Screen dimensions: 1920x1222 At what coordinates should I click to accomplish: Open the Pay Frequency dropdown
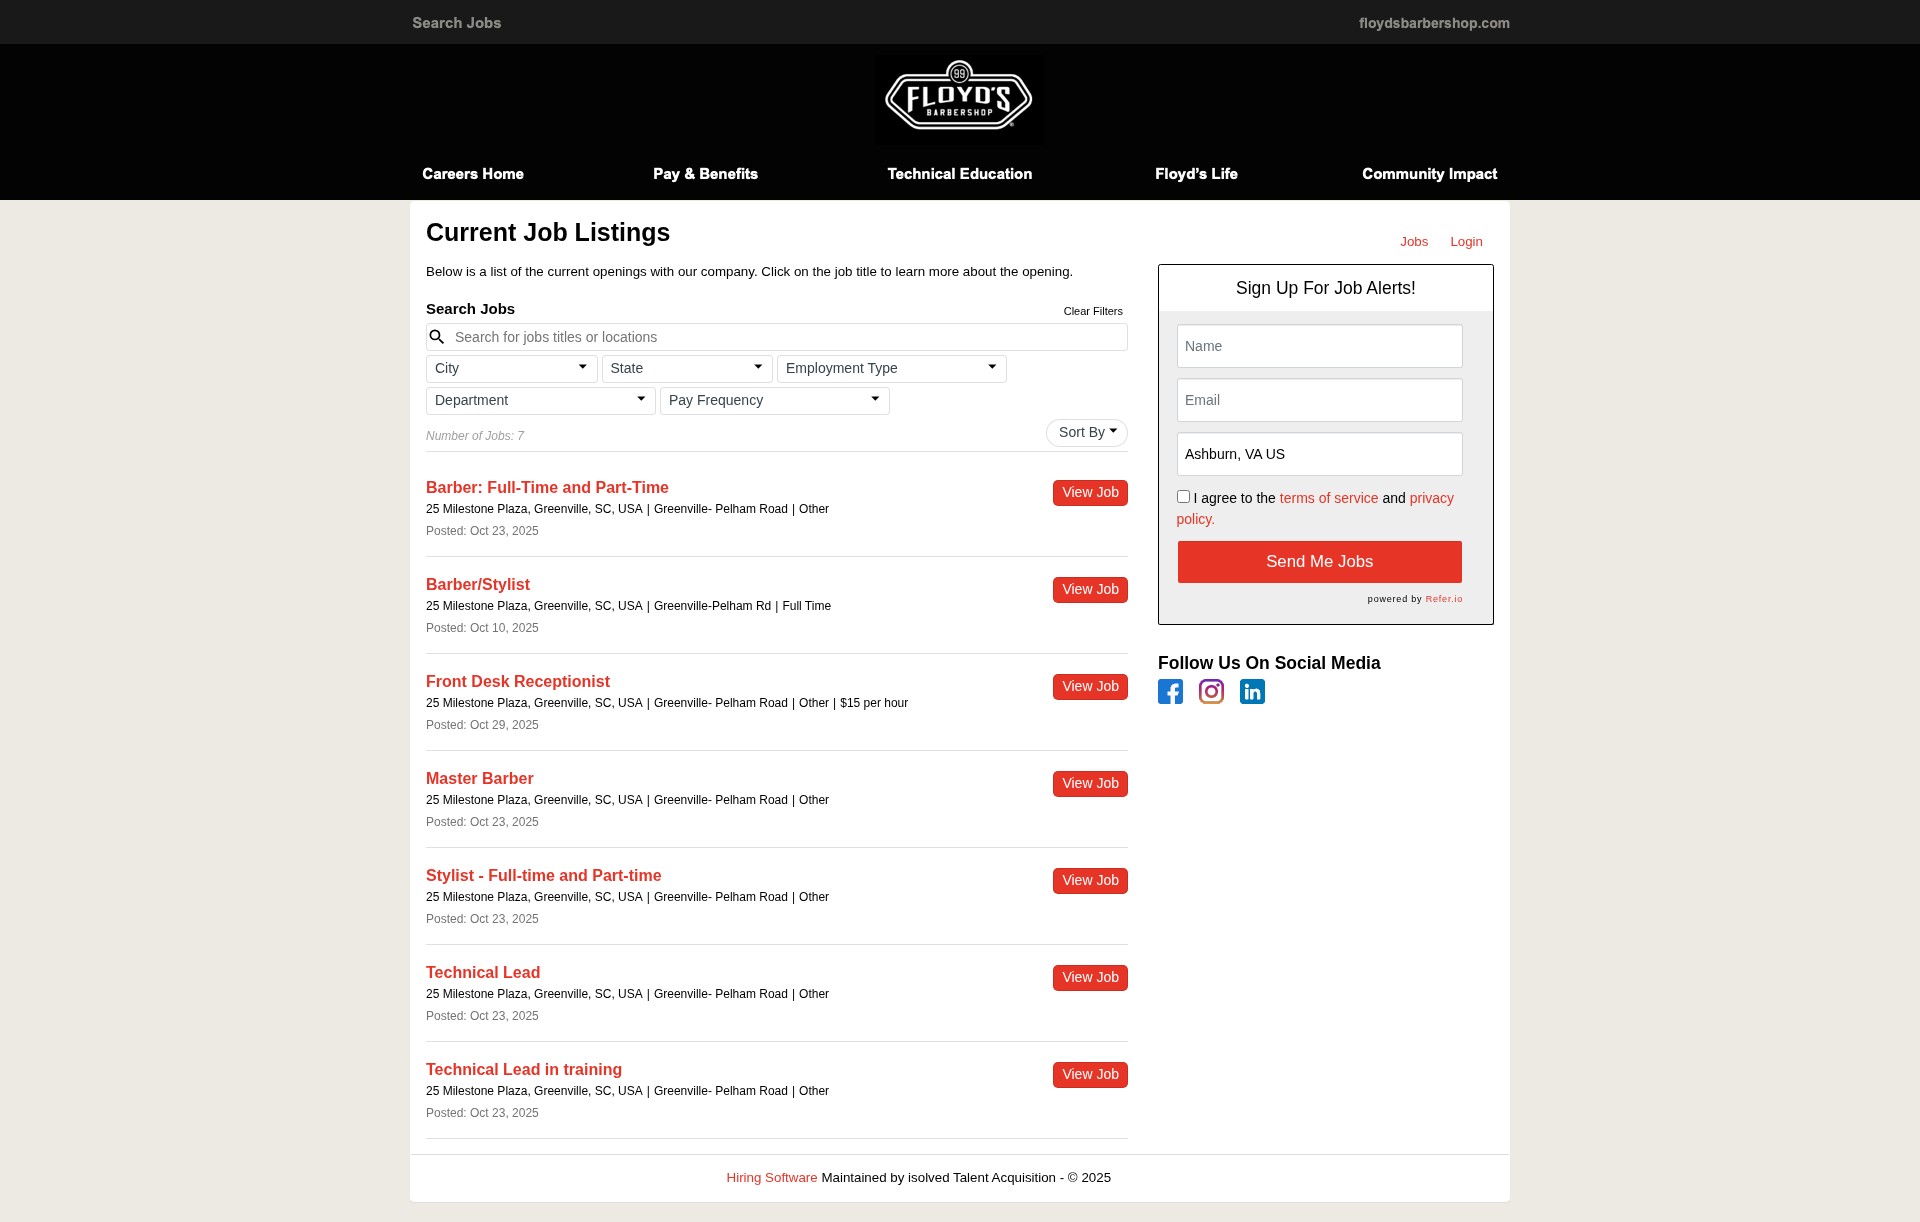click(x=774, y=400)
